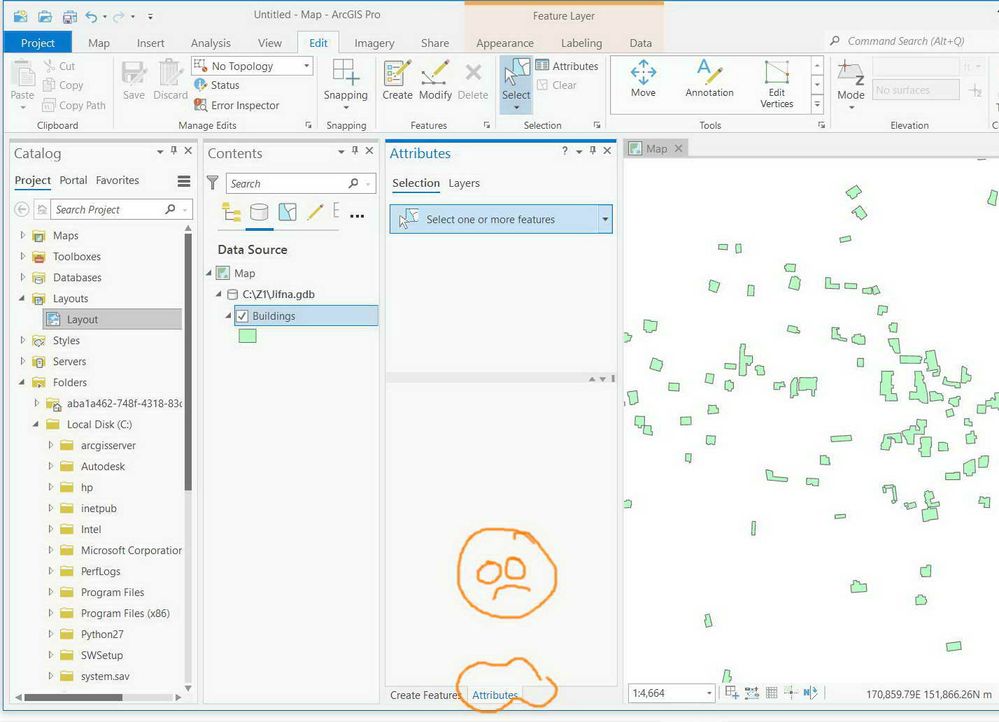This screenshot has height=722, width=999.
Task: Open Attributes pane help question mark
Action: click(x=564, y=150)
